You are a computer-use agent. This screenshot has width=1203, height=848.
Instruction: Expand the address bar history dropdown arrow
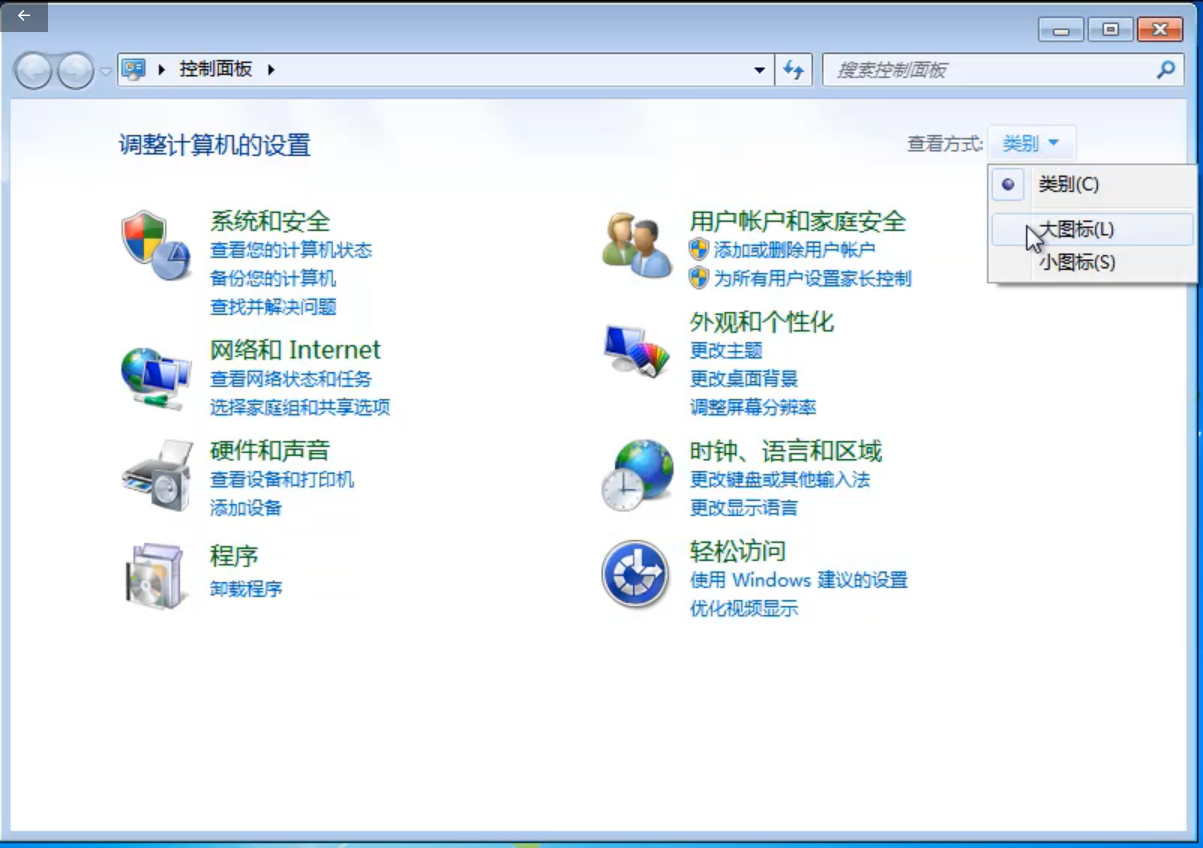point(759,70)
